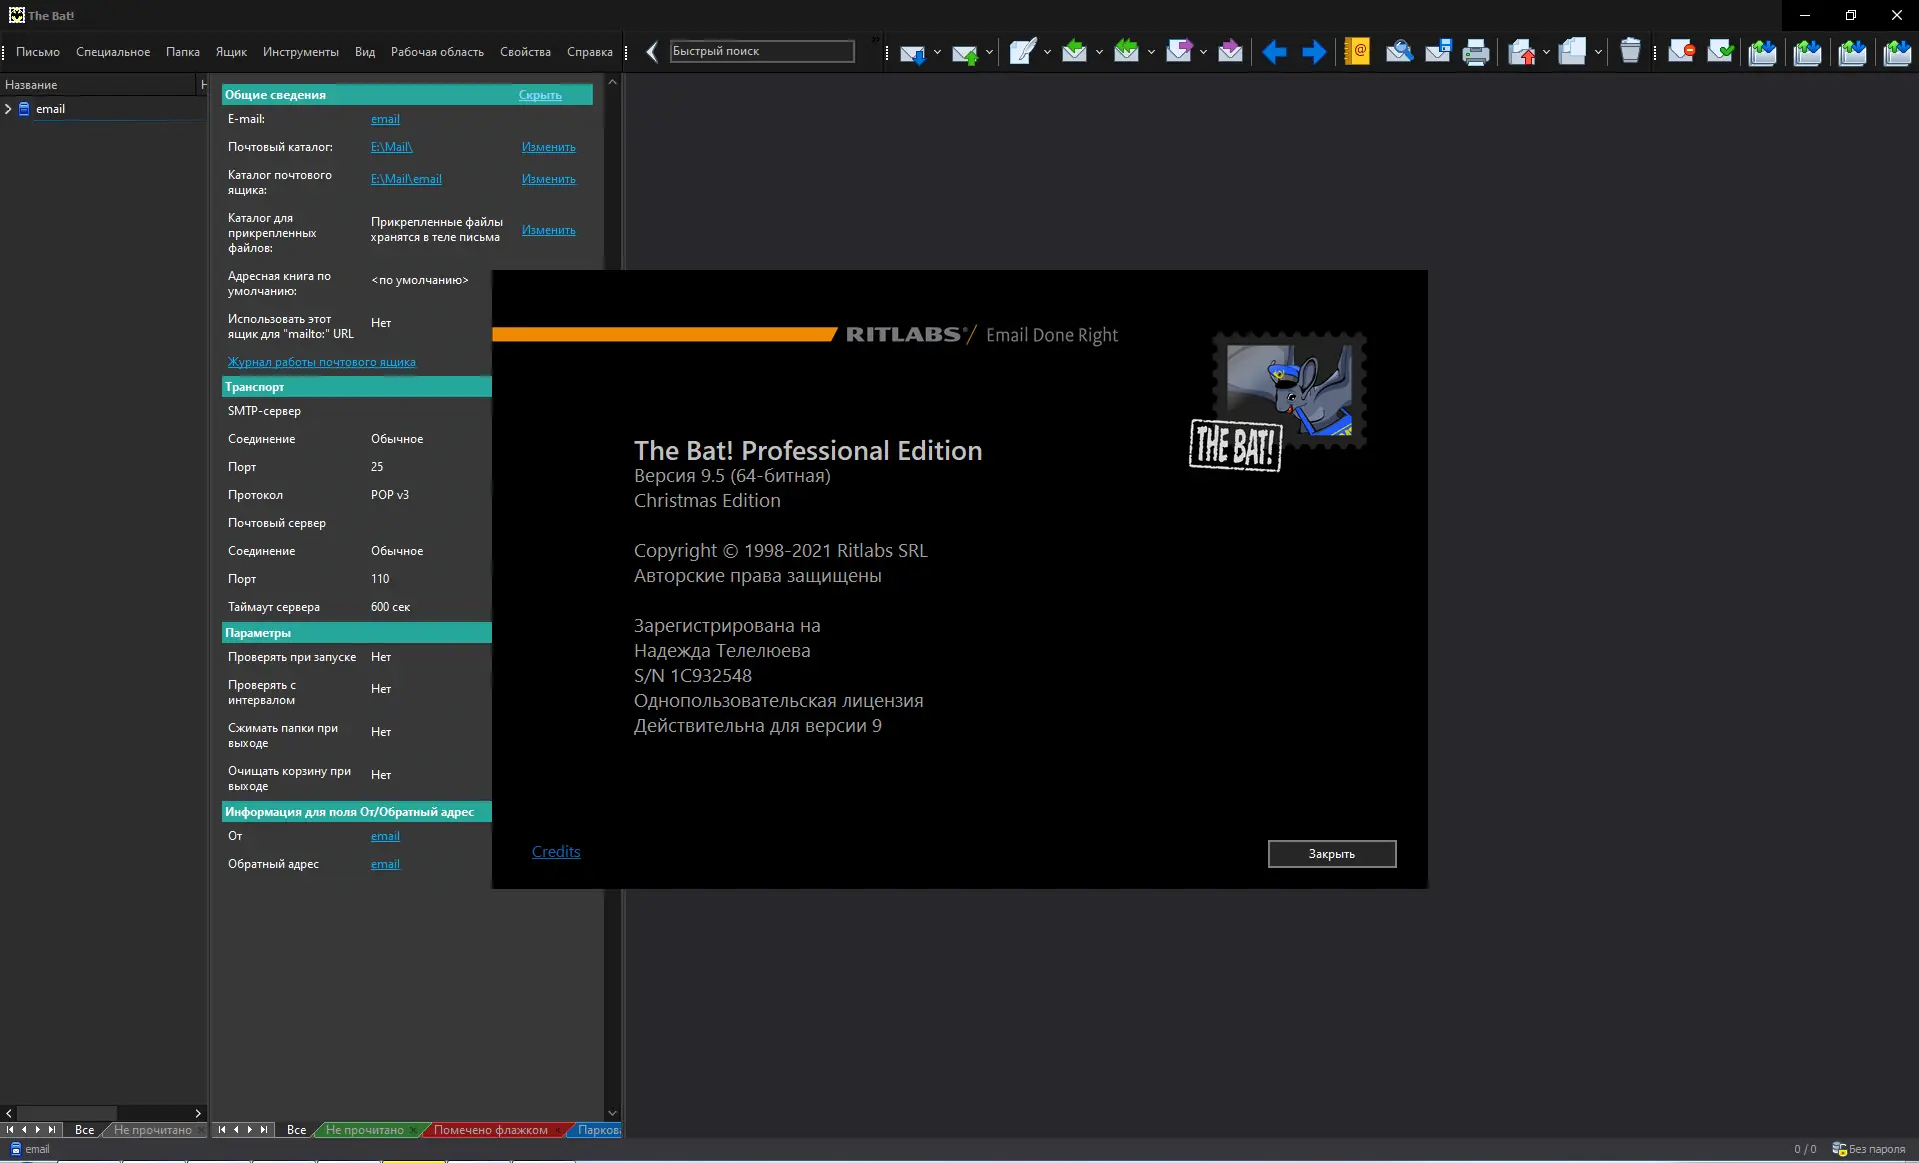Viewport: 1919px width, 1163px height.
Task: Click the printer icon in toolbar
Action: [x=1476, y=52]
